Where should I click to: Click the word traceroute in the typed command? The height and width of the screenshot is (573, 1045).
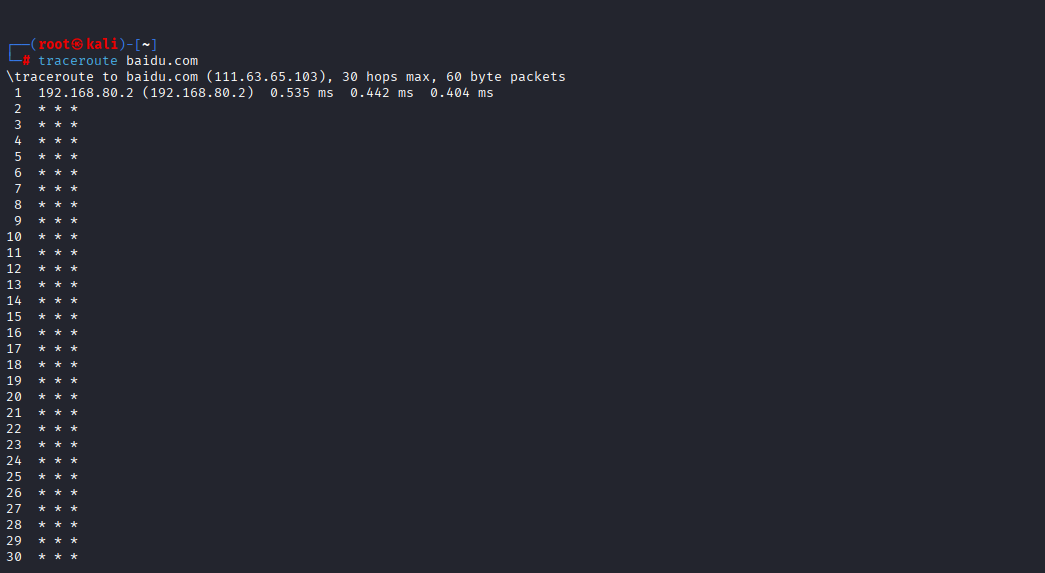(77, 61)
